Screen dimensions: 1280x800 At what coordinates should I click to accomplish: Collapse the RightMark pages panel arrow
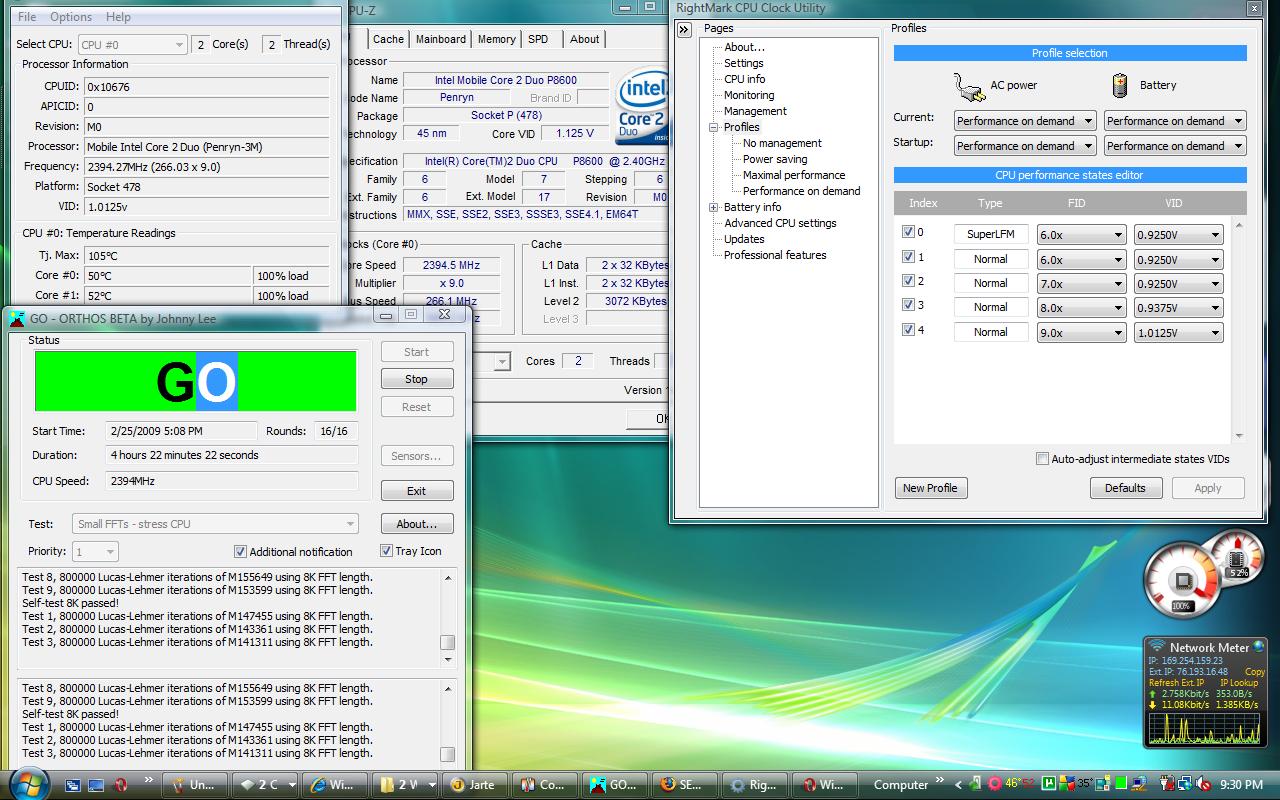pos(684,30)
